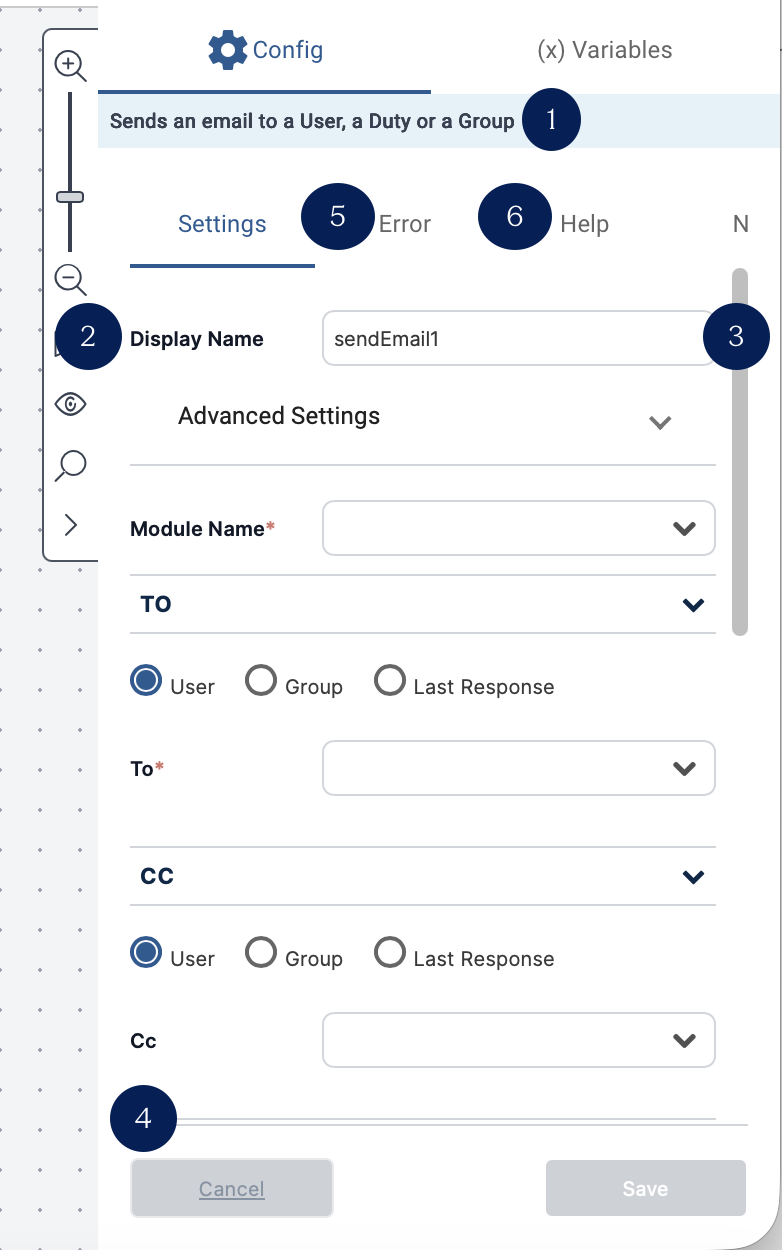Click the Save button
The height and width of the screenshot is (1250, 782).
(645, 1188)
